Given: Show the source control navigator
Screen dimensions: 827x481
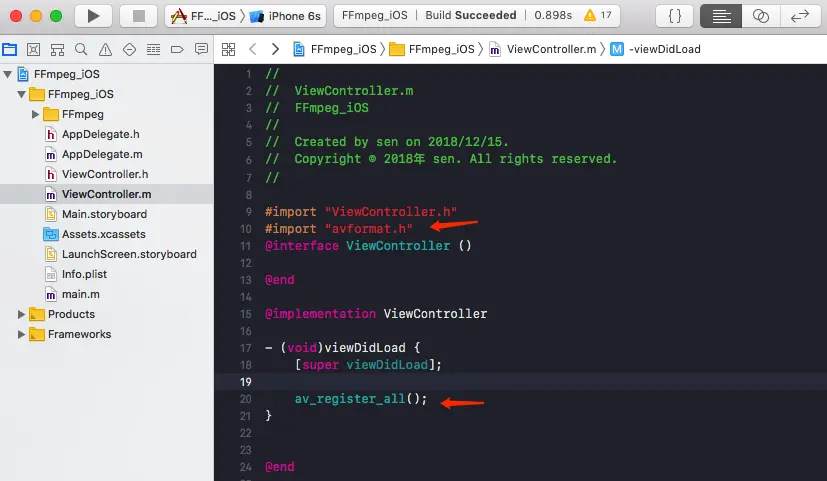Looking at the screenshot, I should click(x=33, y=50).
